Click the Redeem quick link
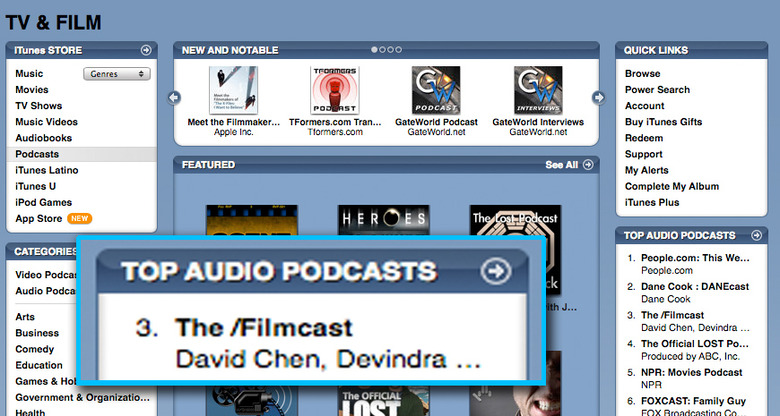Viewport: 780px width, 416px height. [x=644, y=138]
